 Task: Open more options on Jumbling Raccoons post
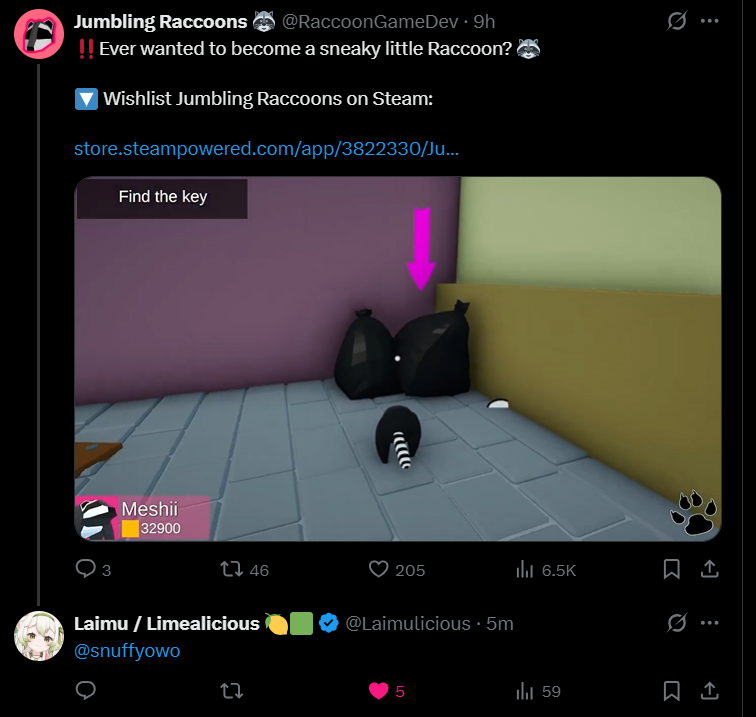click(709, 21)
